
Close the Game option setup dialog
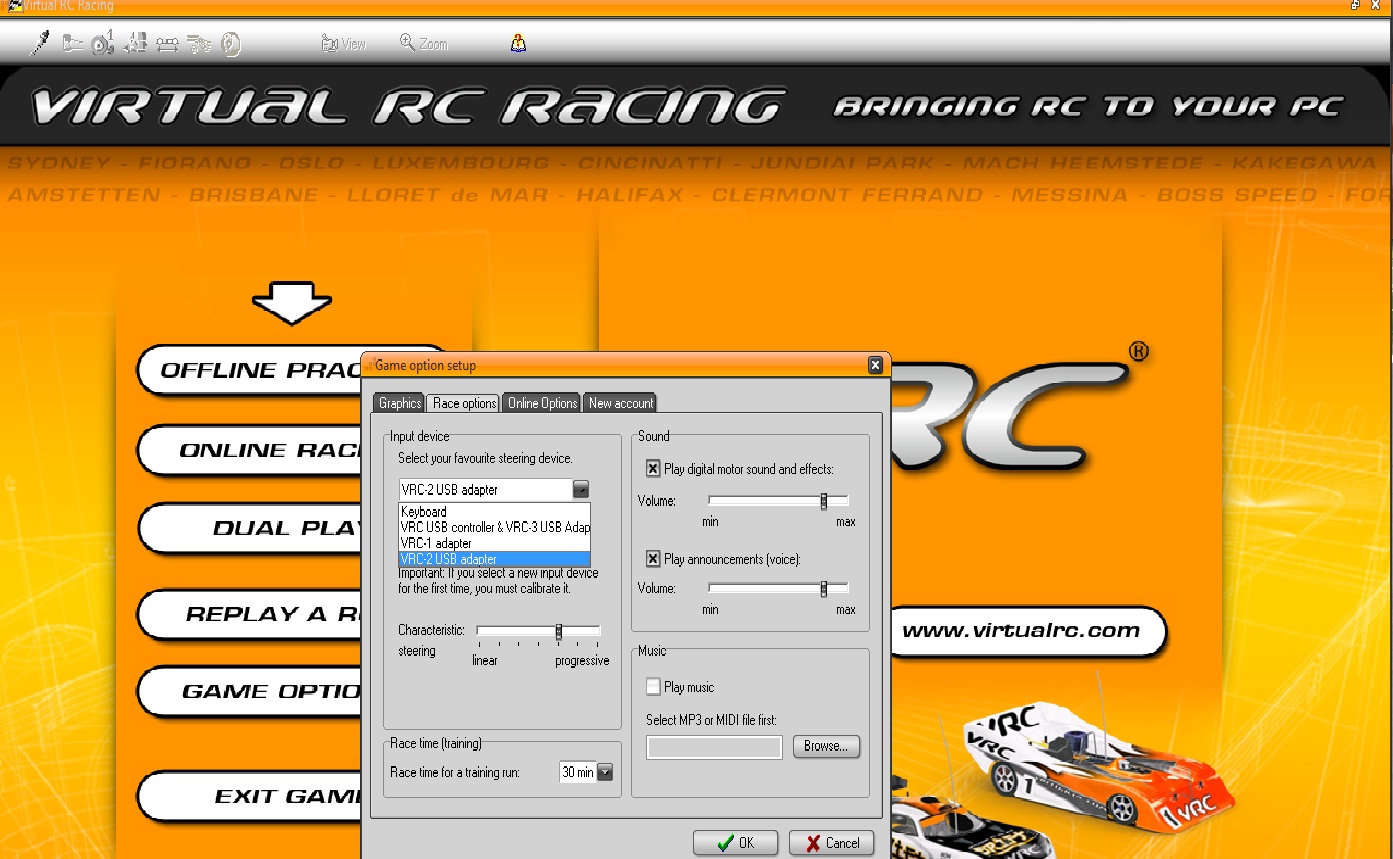[x=875, y=365]
